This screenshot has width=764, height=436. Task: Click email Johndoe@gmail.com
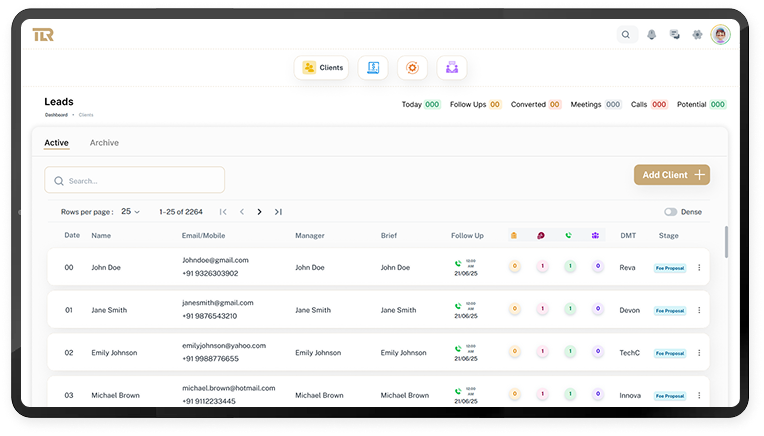click(215, 260)
